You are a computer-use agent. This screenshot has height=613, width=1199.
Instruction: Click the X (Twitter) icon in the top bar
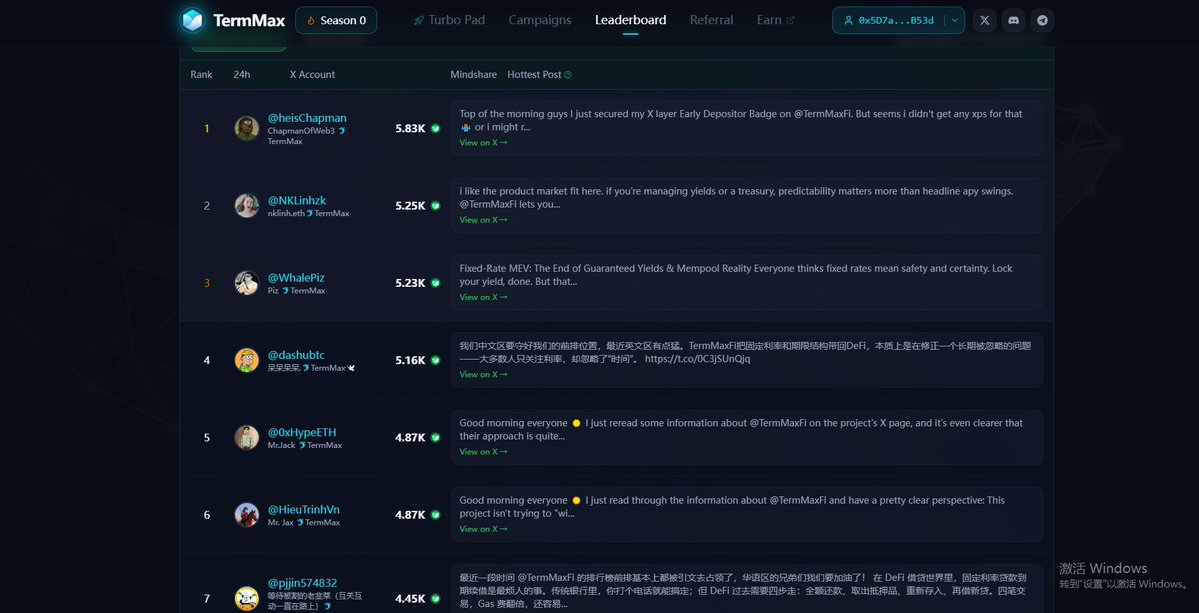[984, 19]
